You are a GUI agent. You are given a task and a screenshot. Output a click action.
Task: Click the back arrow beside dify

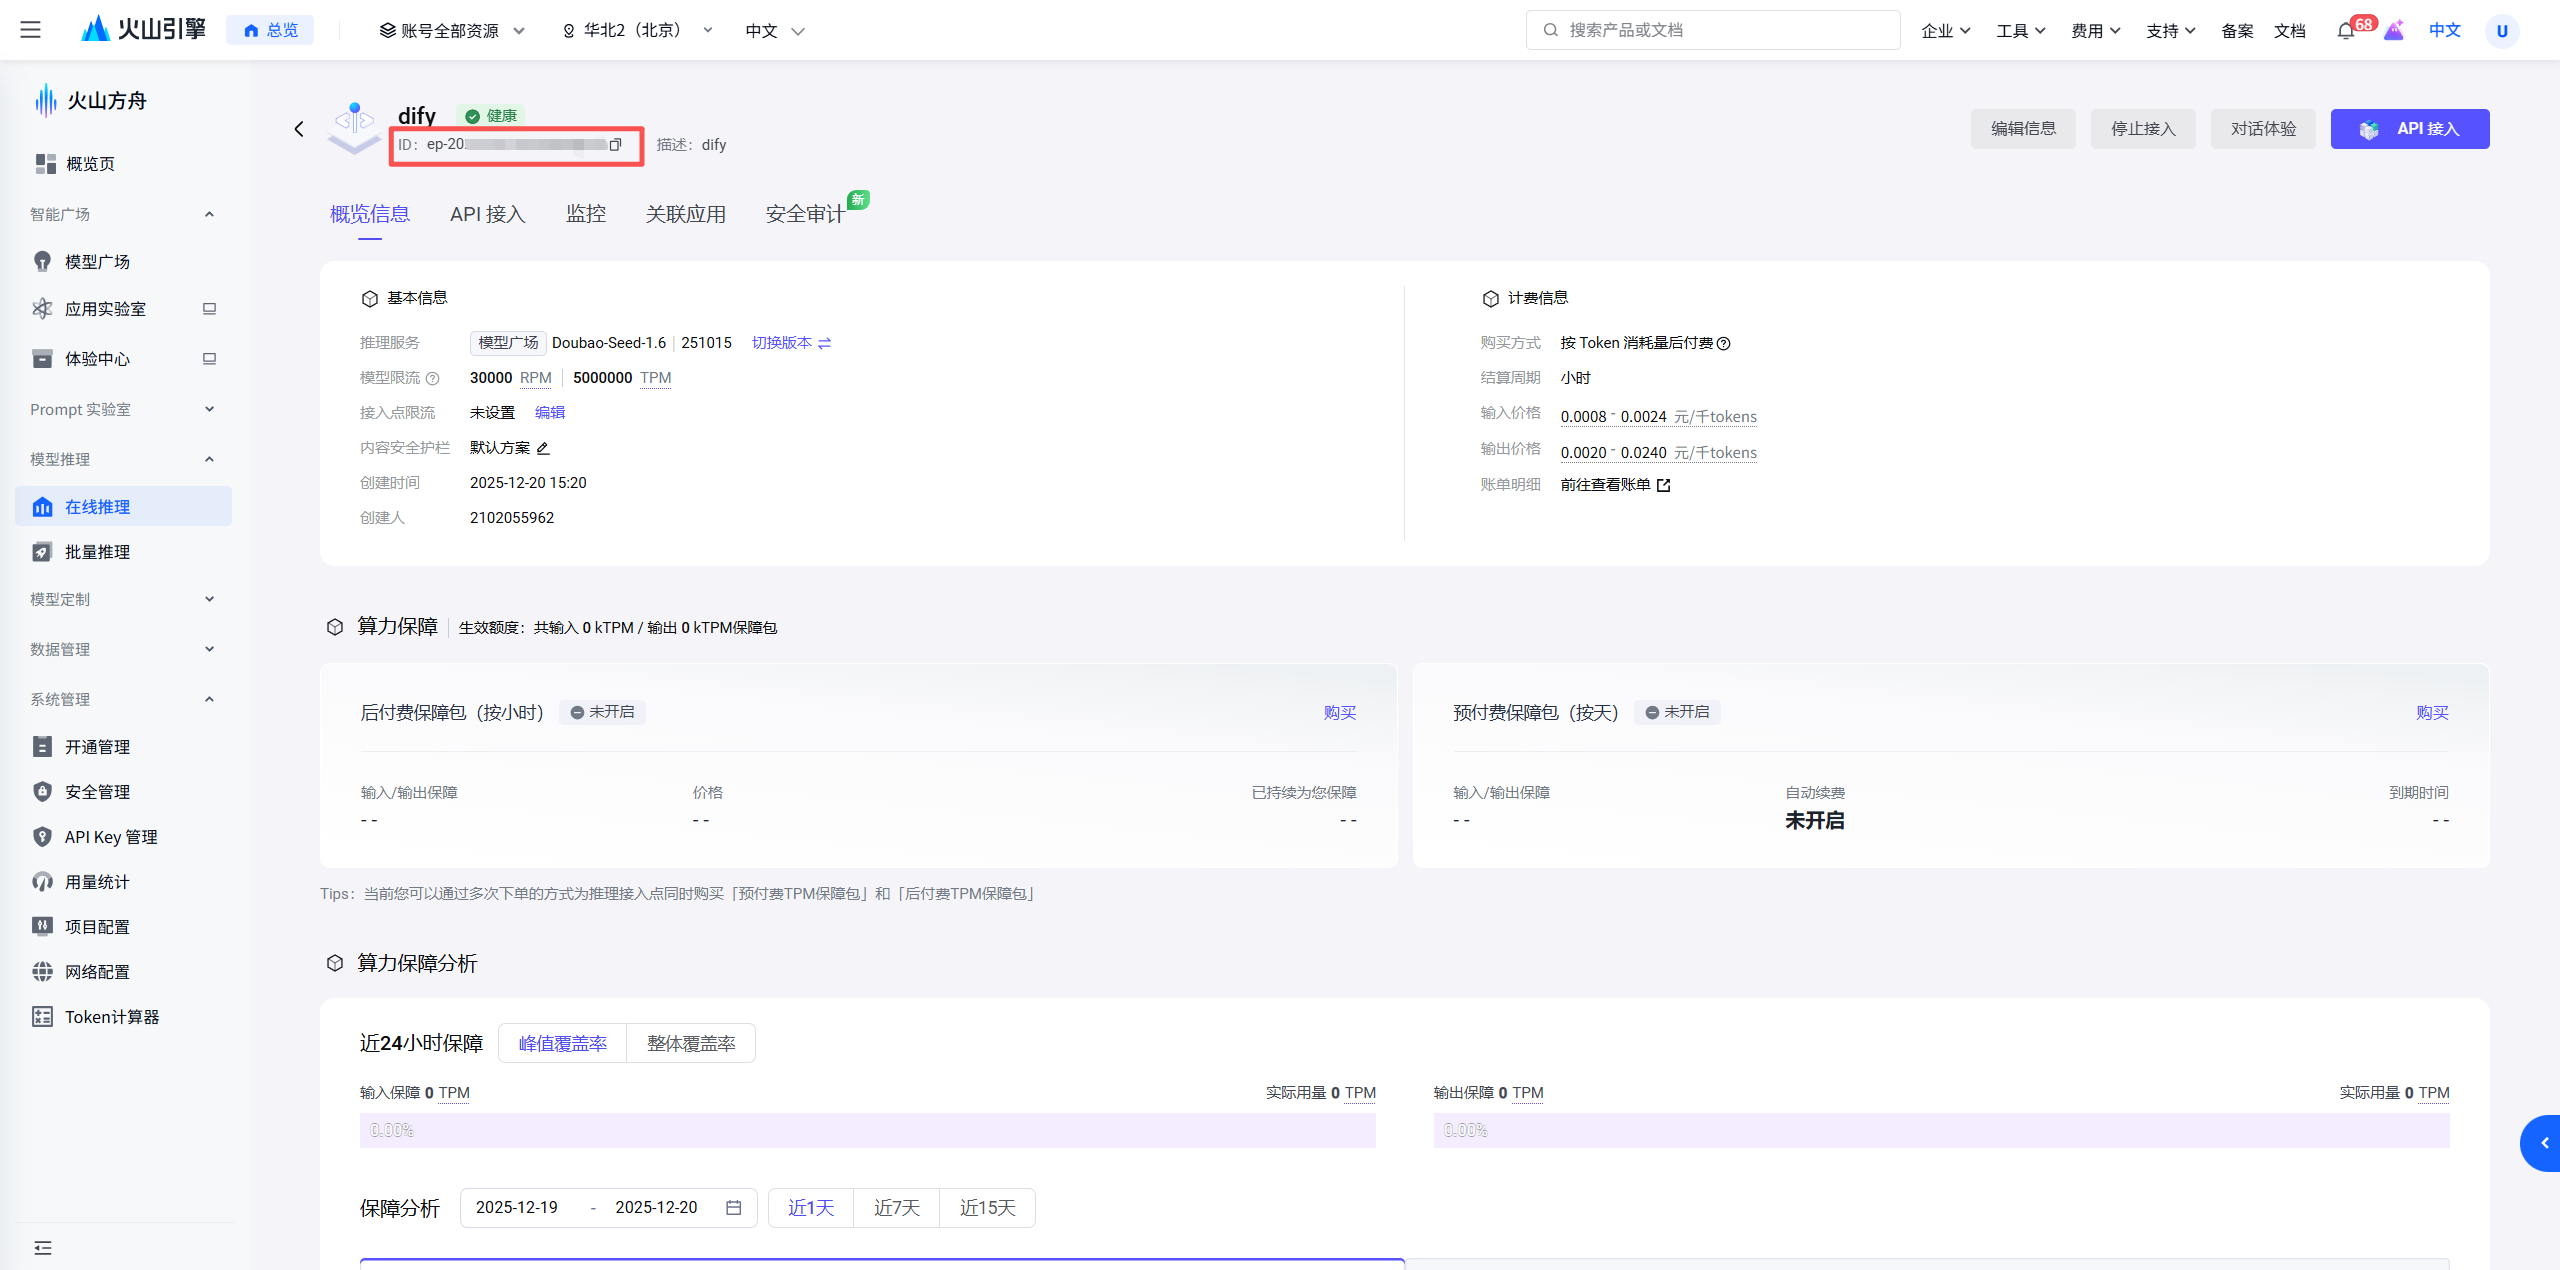(298, 129)
